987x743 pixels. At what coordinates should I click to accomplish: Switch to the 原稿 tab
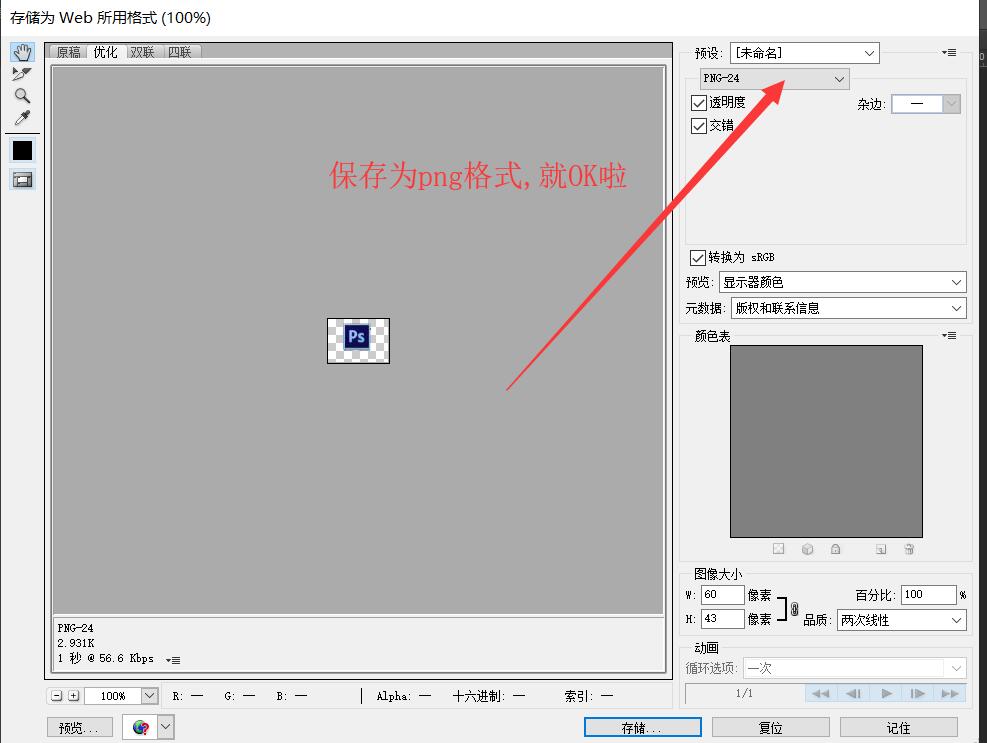[68, 52]
